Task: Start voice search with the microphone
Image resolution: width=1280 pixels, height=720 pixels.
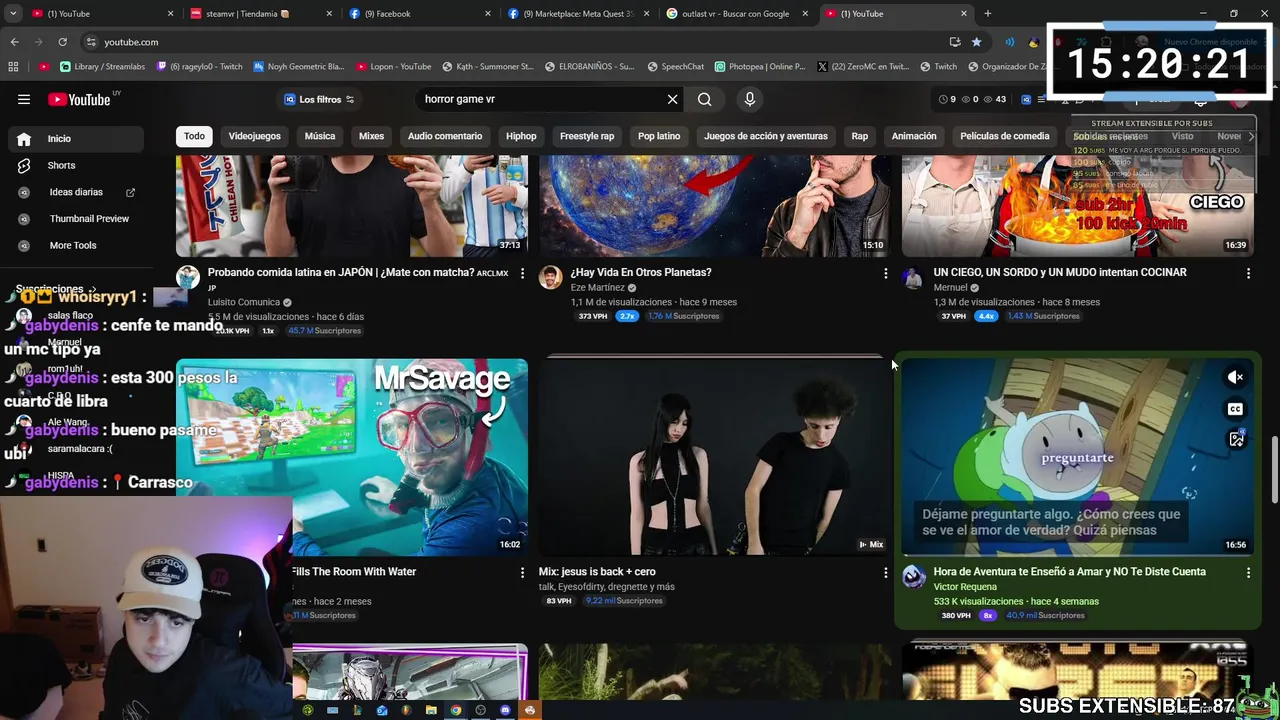Action: tap(750, 99)
